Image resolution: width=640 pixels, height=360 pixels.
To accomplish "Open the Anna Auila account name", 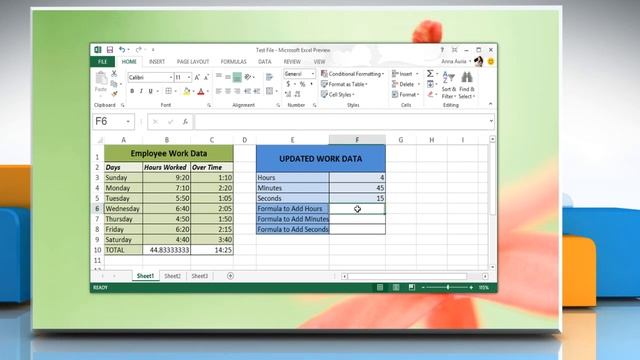I will [453, 61].
